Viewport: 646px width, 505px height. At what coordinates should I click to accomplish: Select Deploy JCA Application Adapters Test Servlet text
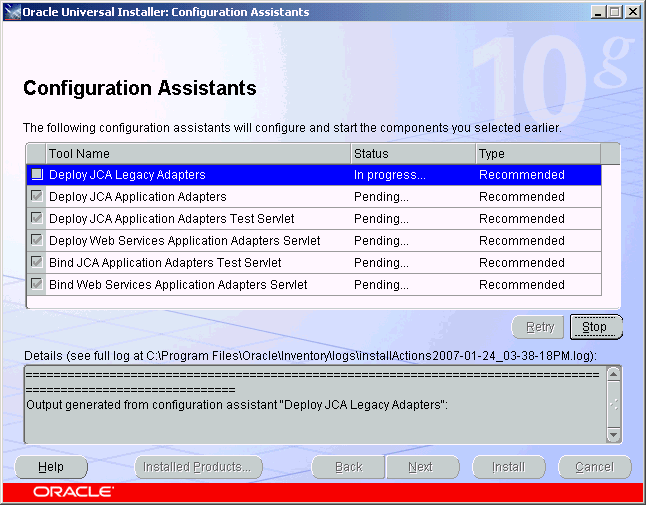[171, 218]
